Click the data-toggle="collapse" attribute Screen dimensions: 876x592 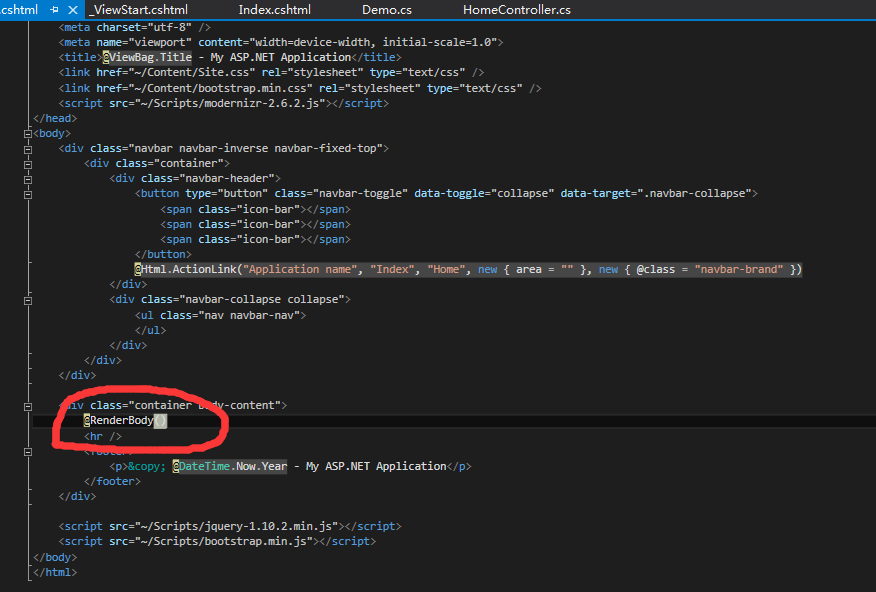tap(484, 193)
